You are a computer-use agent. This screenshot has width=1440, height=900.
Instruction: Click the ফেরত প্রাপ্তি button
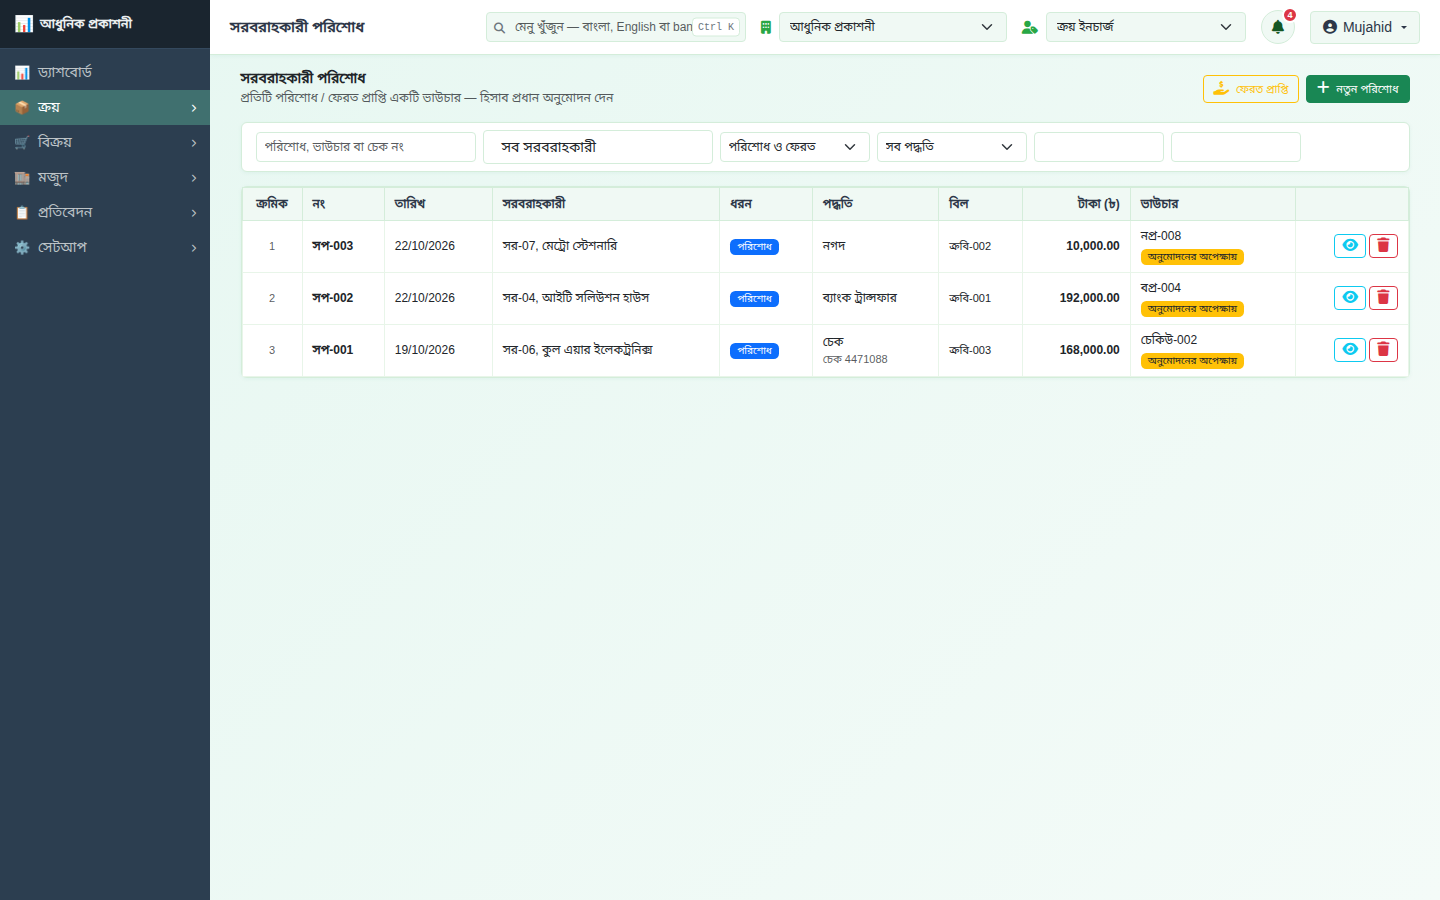[1251, 89]
